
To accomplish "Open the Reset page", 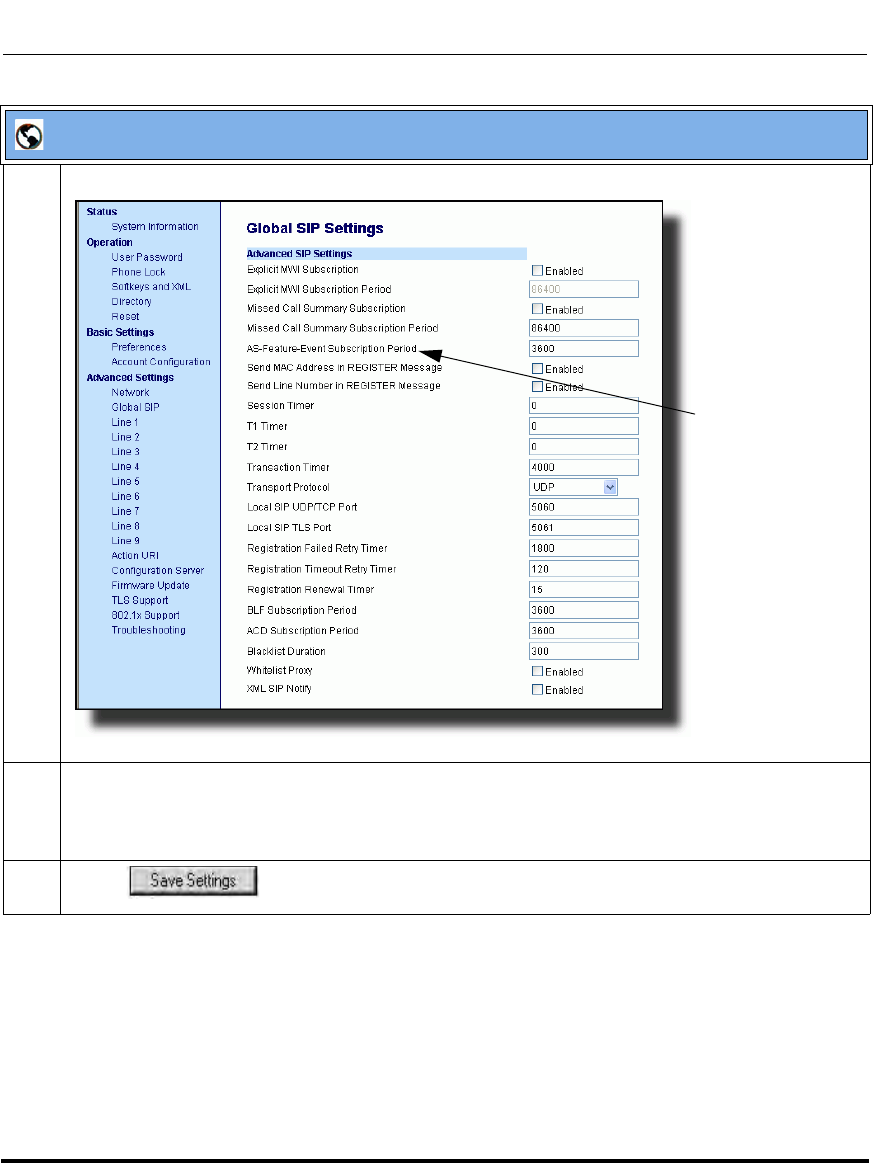I will (x=125, y=317).
